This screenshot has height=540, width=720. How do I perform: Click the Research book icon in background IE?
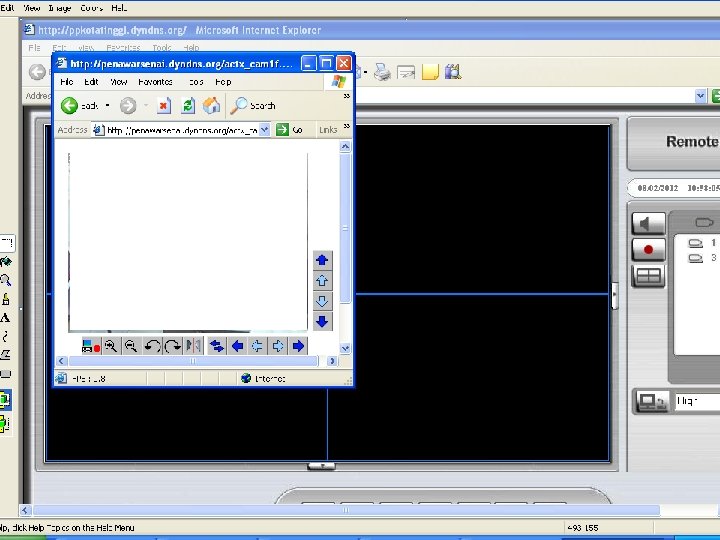pyautogui.click(x=453, y=72)
